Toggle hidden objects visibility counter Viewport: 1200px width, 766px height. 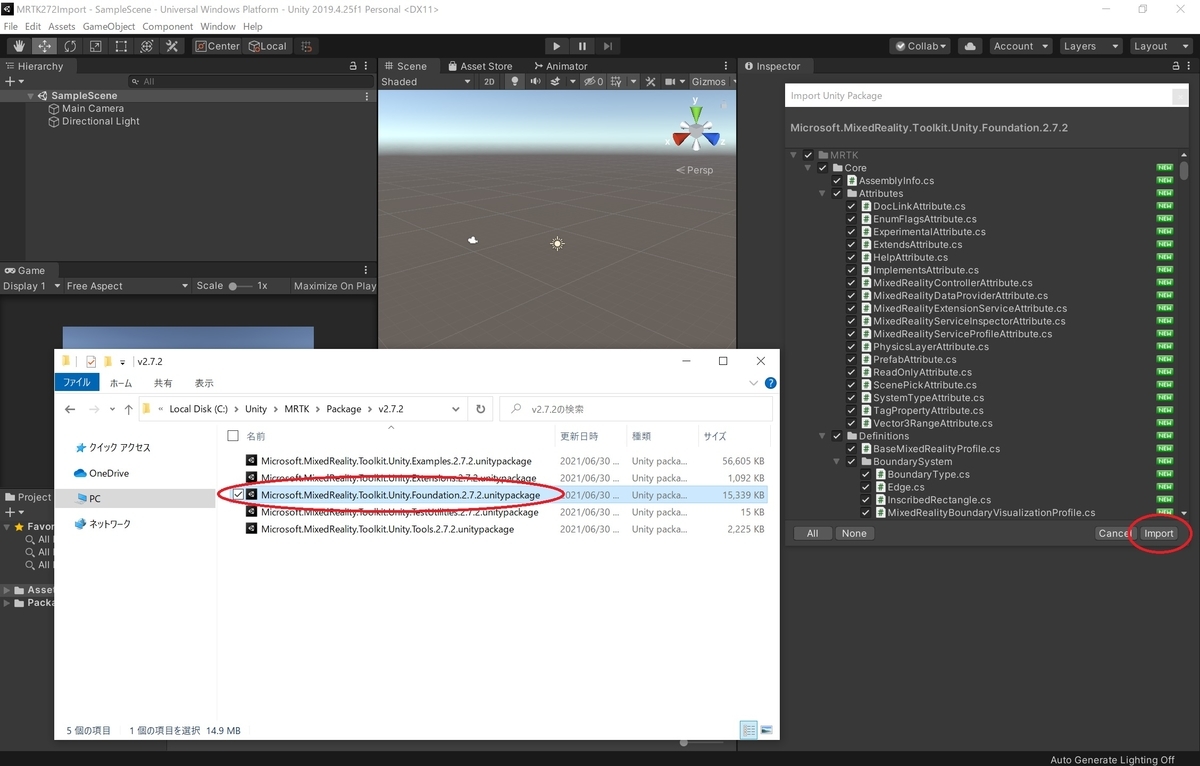594,82
